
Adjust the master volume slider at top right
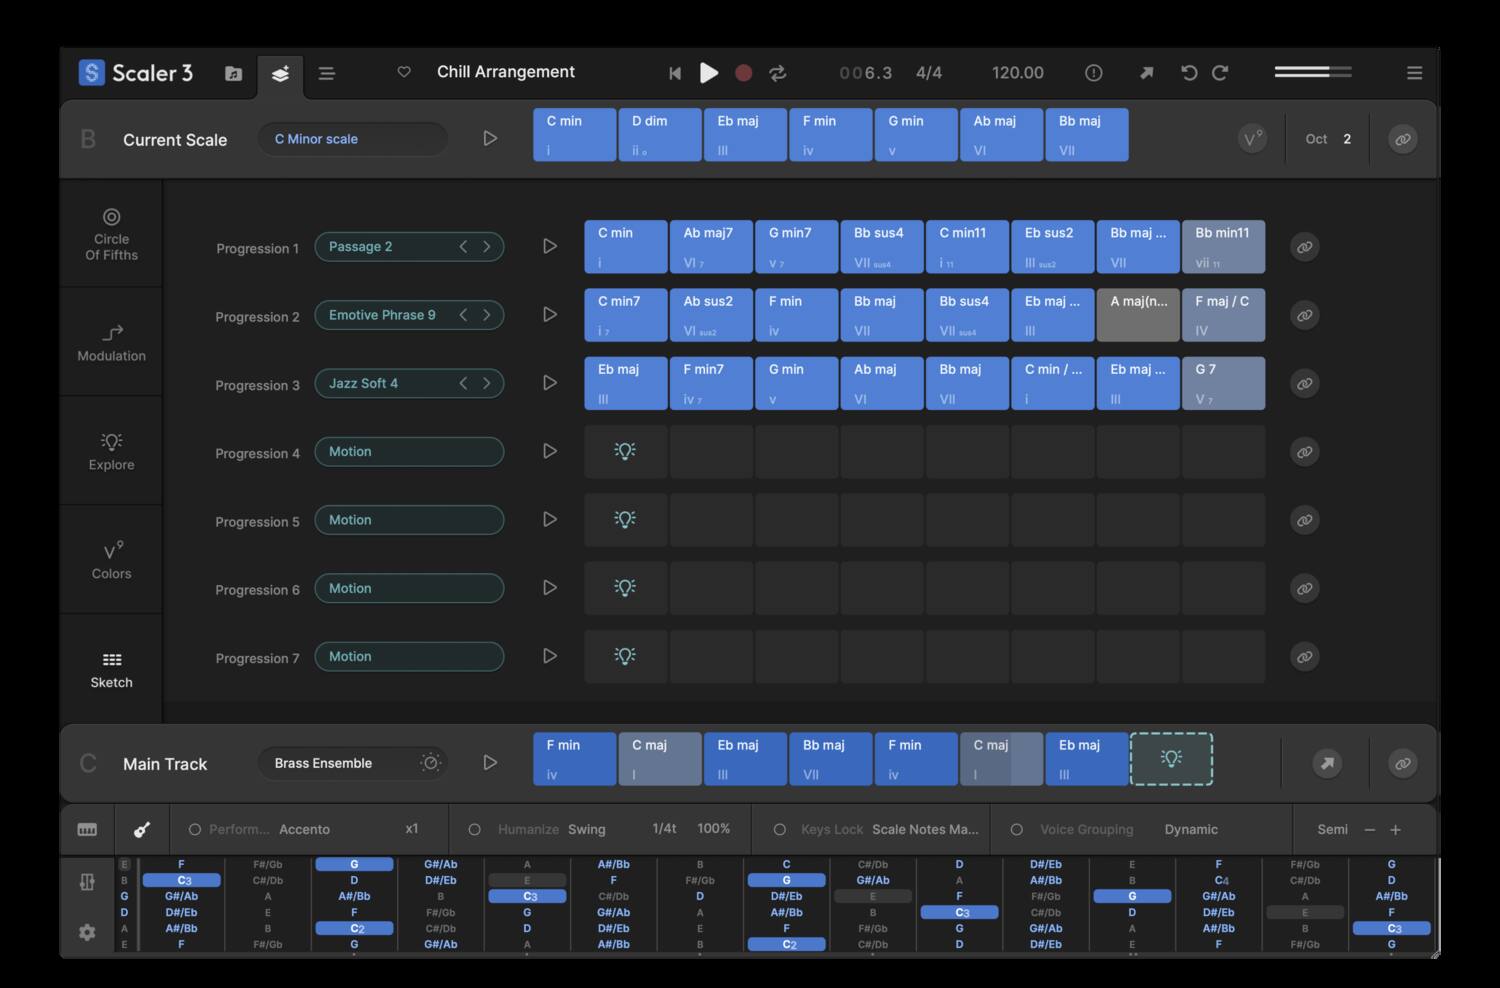(x=1312, y=71)
